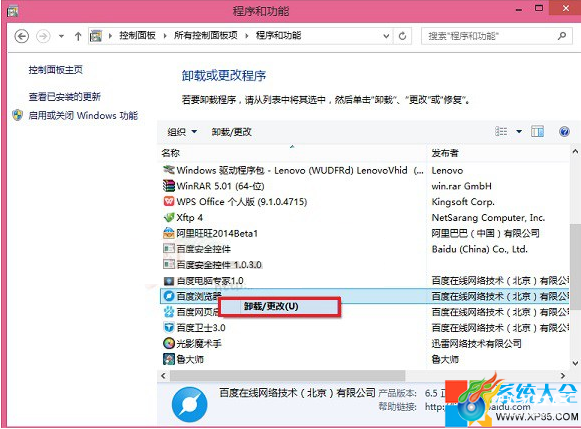The width and height of the screenshot is (581, 429).
Task: Click Lenovo publisher cell
Action: tap(447, 170)
